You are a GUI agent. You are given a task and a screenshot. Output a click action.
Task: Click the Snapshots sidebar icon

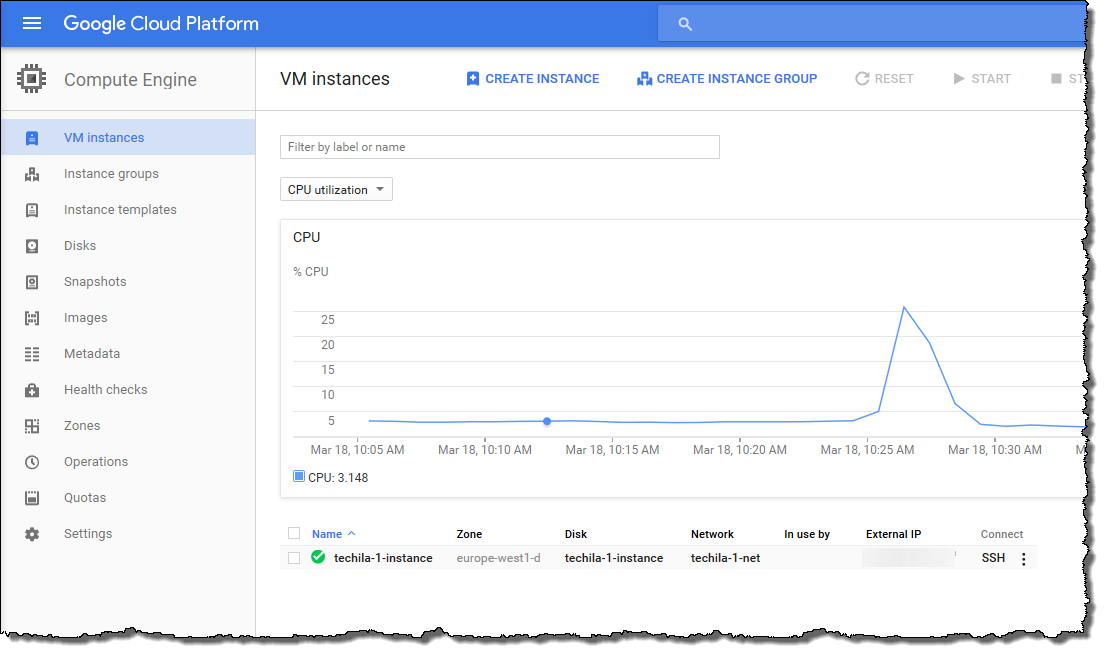[x=32, y=282]
